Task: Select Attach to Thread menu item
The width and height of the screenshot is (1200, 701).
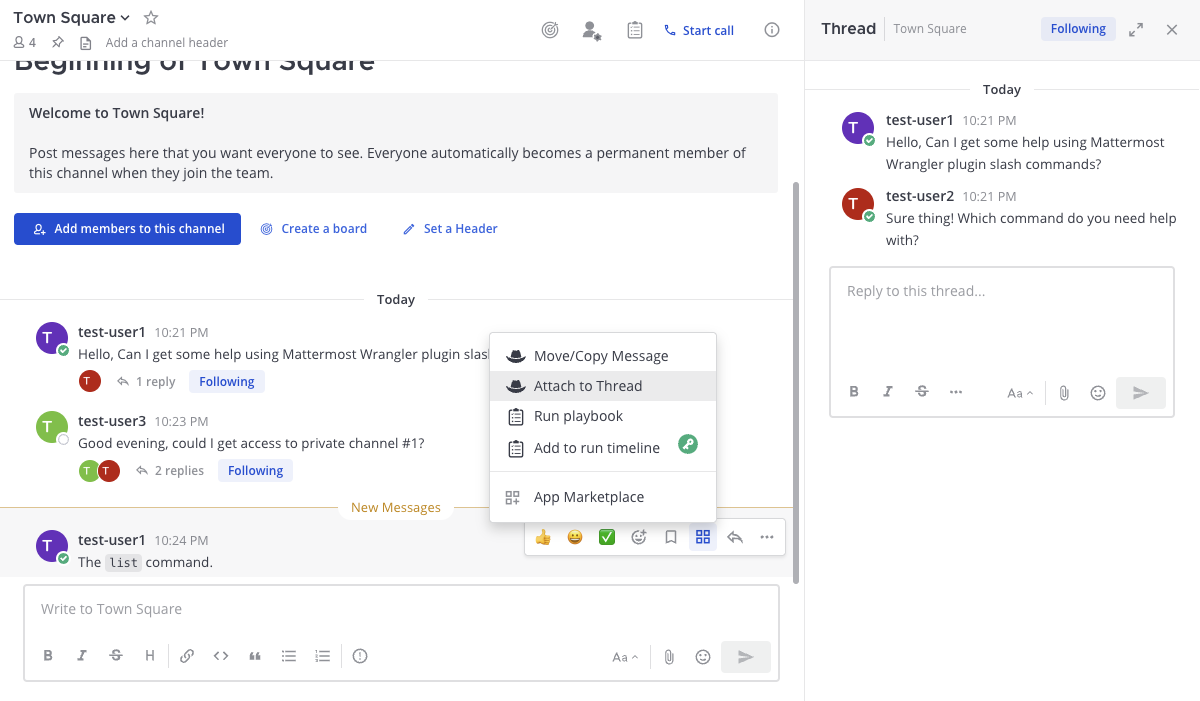Action: click(588, 386)
